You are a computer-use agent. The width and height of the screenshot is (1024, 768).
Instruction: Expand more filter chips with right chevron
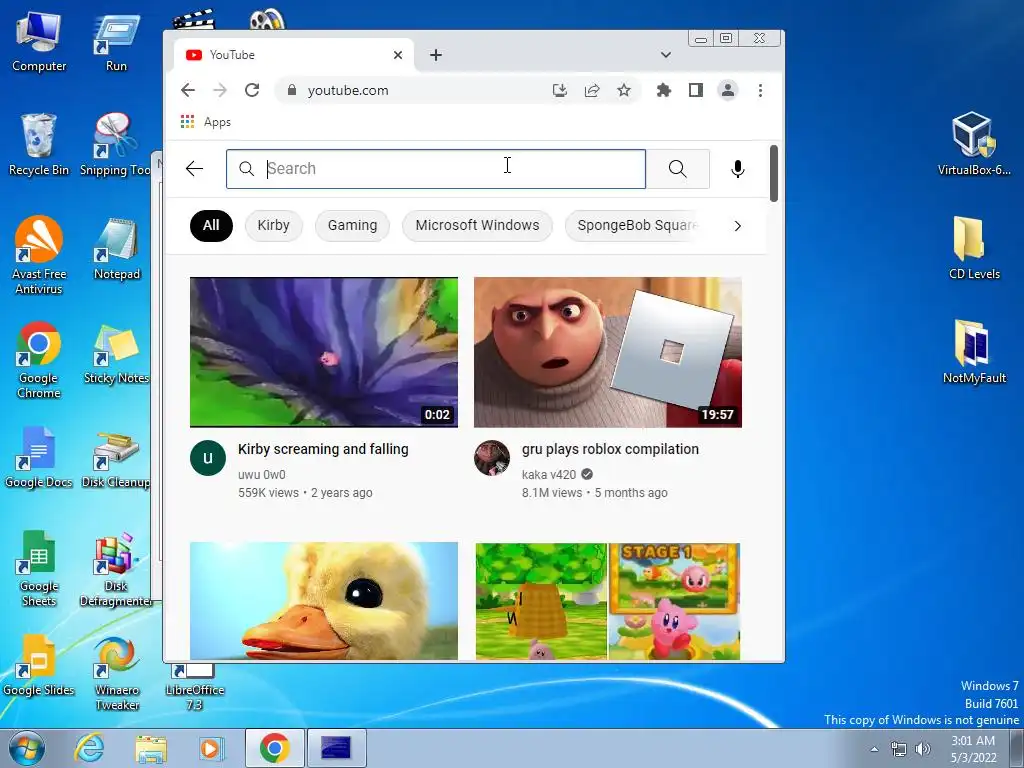tap(737, 226)
